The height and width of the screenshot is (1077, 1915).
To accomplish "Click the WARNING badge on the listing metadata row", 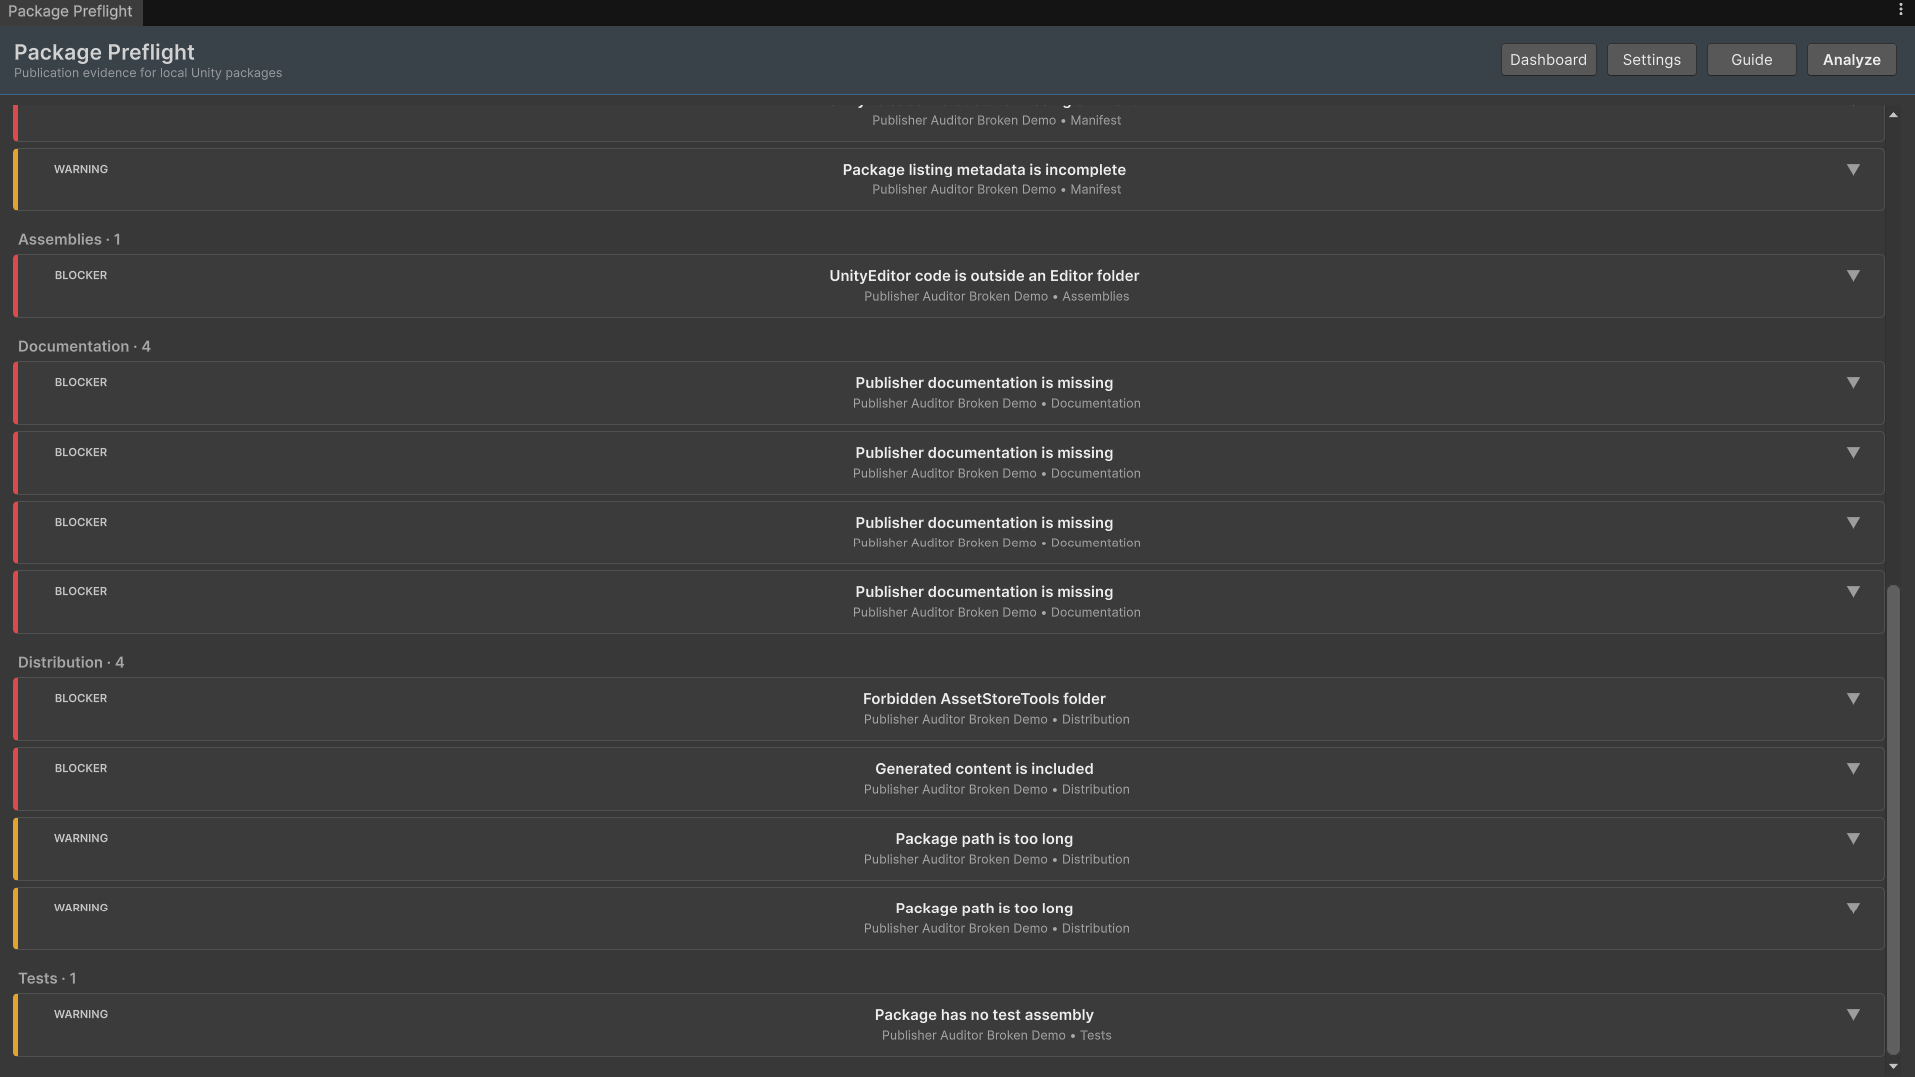I will coord(81,170).
